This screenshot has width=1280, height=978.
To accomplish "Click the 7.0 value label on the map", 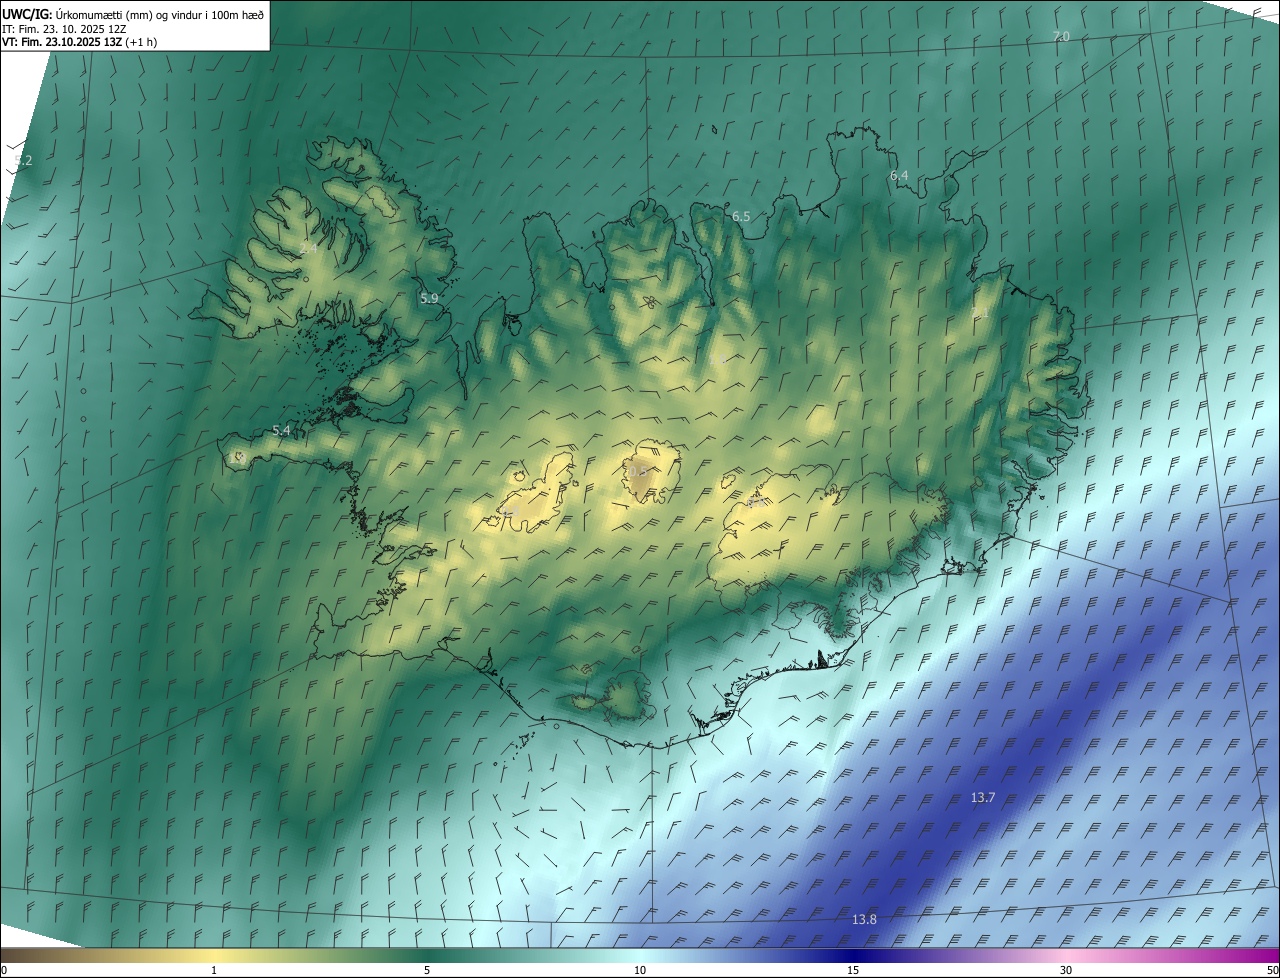I will point(1061,36).
